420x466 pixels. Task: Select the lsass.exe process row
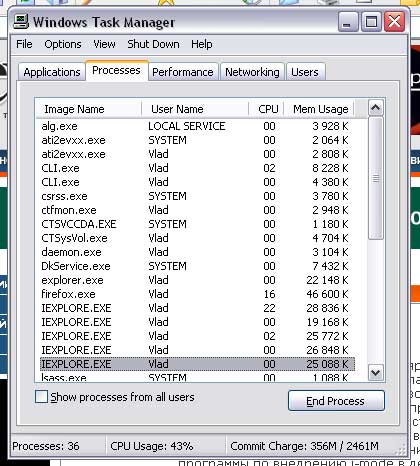(197, 377)
